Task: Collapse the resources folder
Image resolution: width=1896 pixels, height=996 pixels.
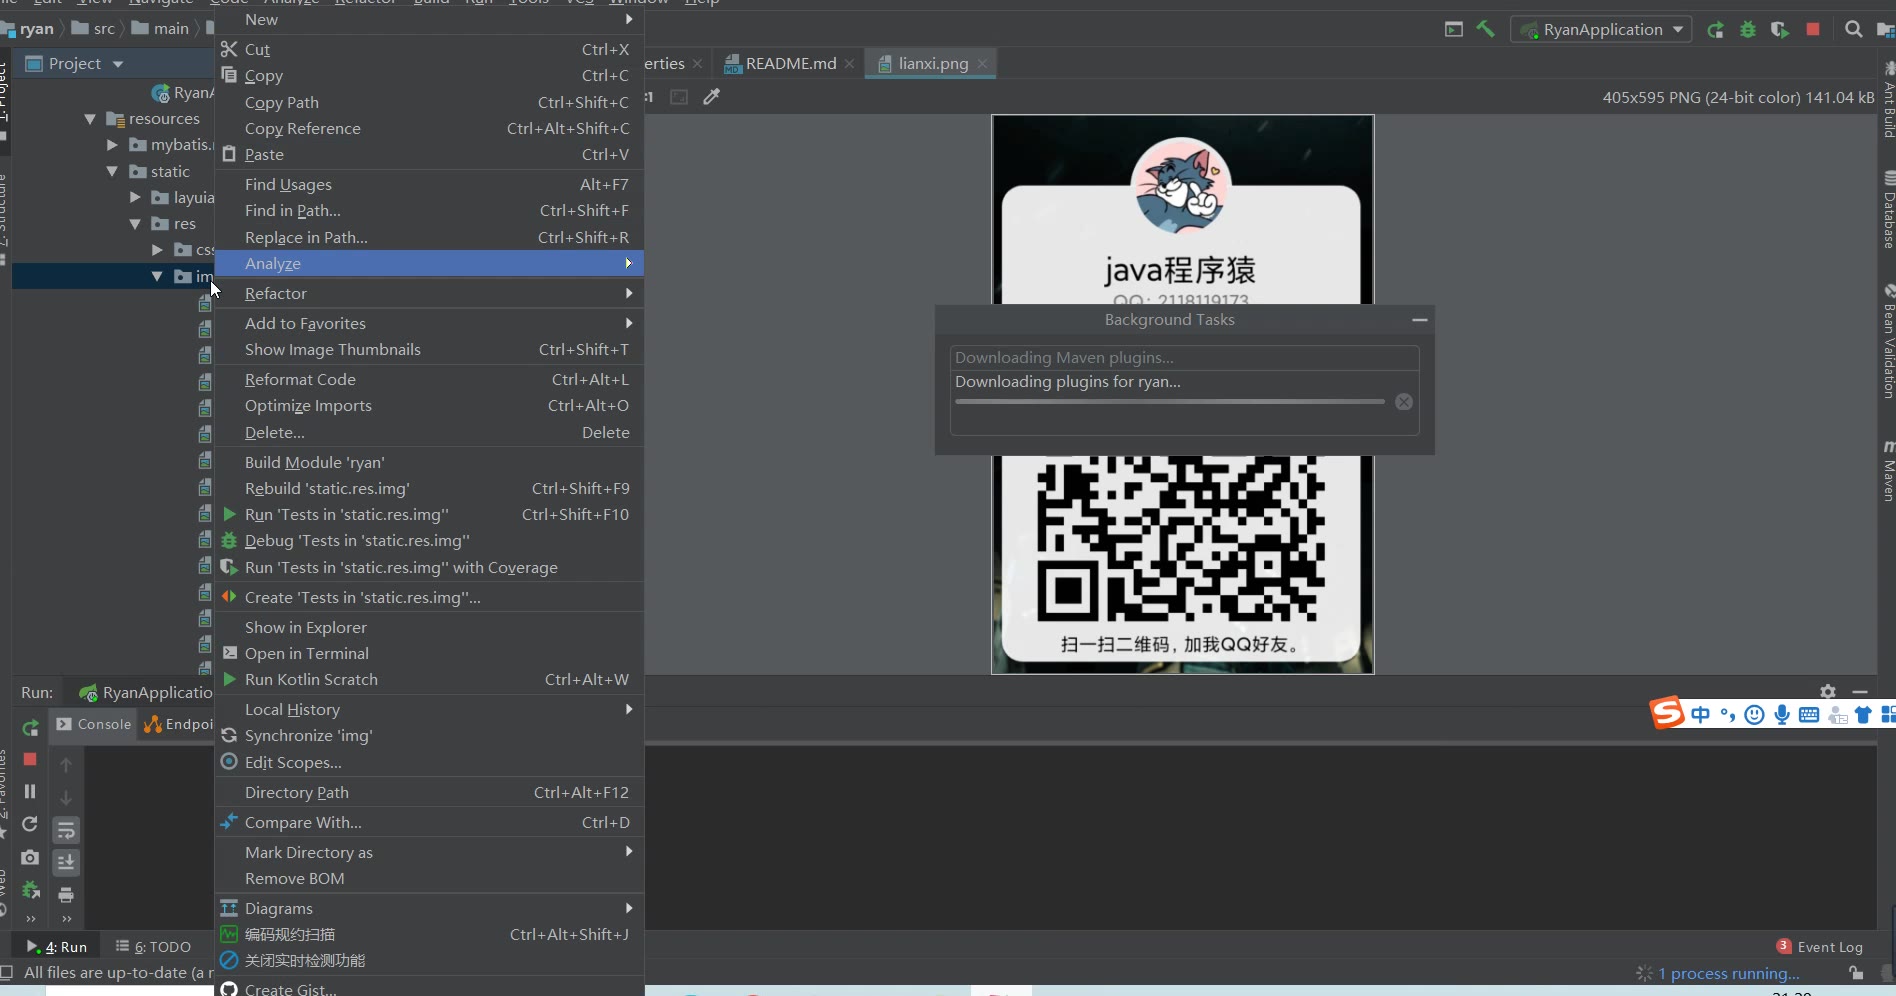Action: tap(90, 119)
